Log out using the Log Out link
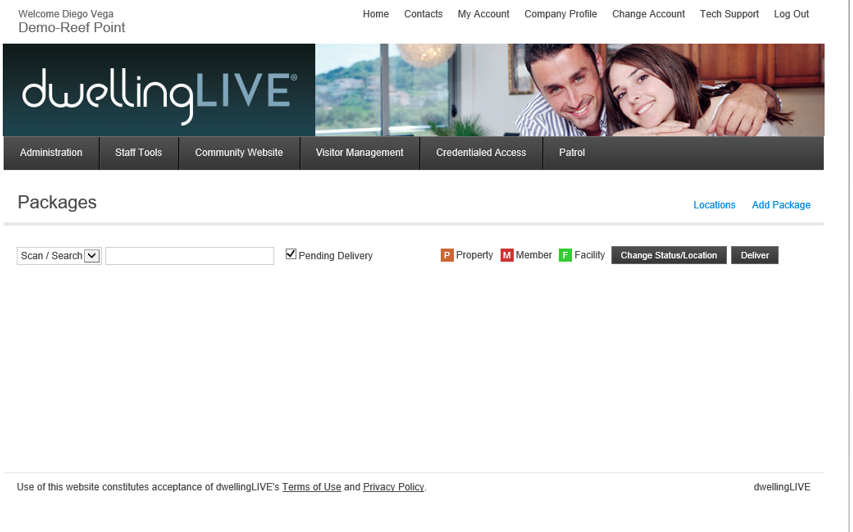Screen dimensions: 853x532 [791, 14]
